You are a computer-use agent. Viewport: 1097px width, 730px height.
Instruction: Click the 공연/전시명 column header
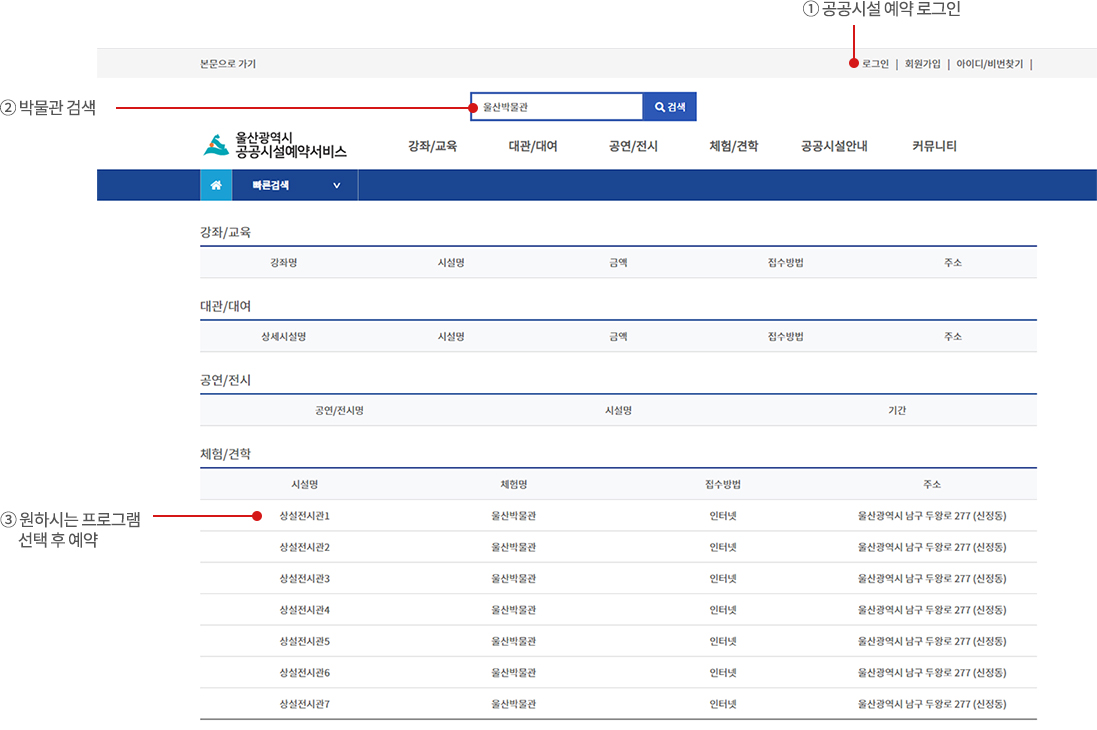[339, 411]
